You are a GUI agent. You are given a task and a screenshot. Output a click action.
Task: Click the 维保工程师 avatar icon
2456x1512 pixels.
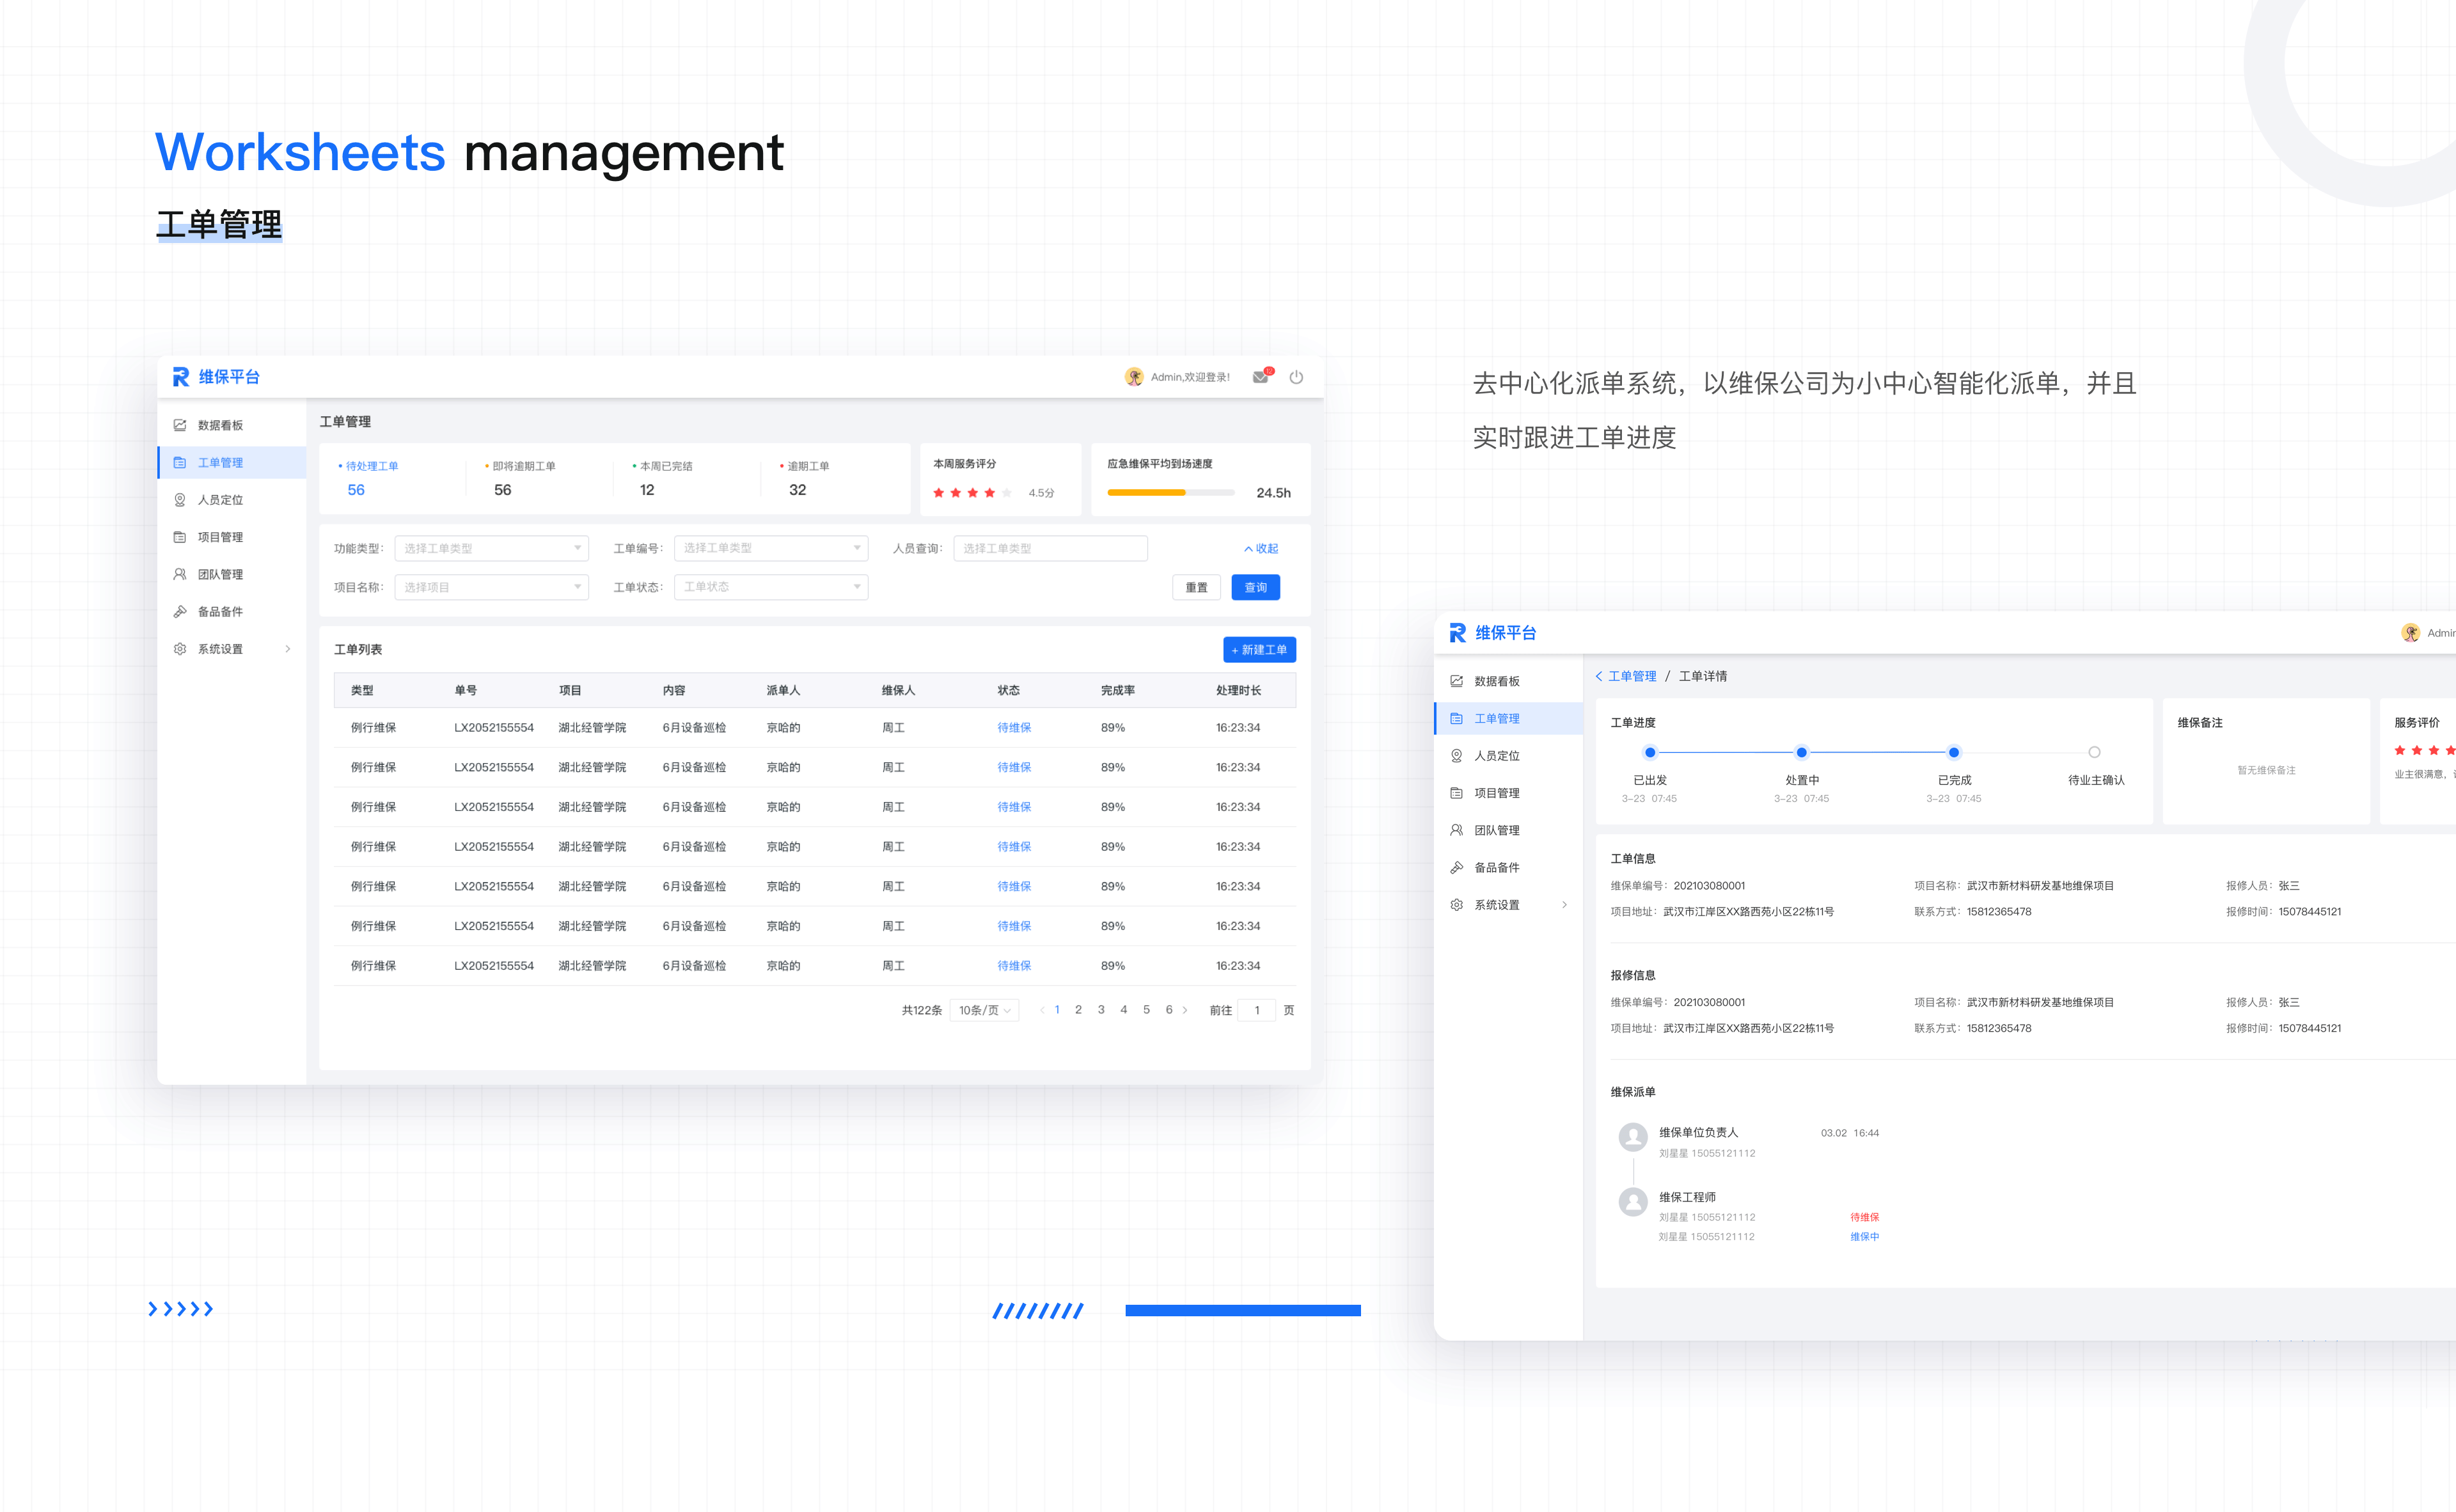(1633, 1201)
